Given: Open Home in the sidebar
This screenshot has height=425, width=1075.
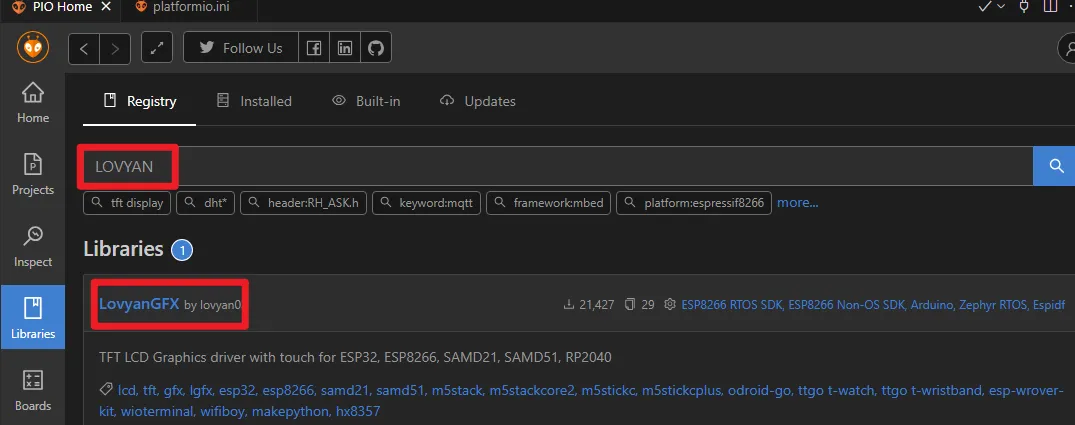Looking at the screenshot, I should coord(33,103).
